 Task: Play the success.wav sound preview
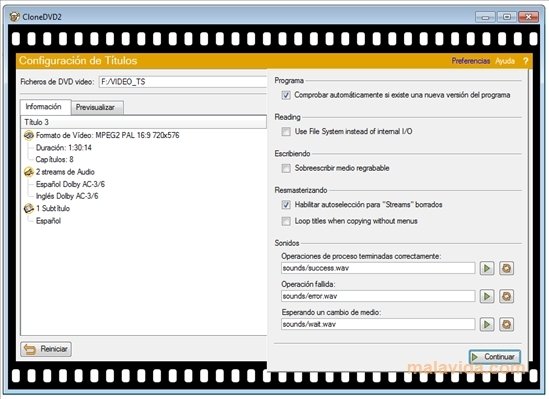coord(487,268)
